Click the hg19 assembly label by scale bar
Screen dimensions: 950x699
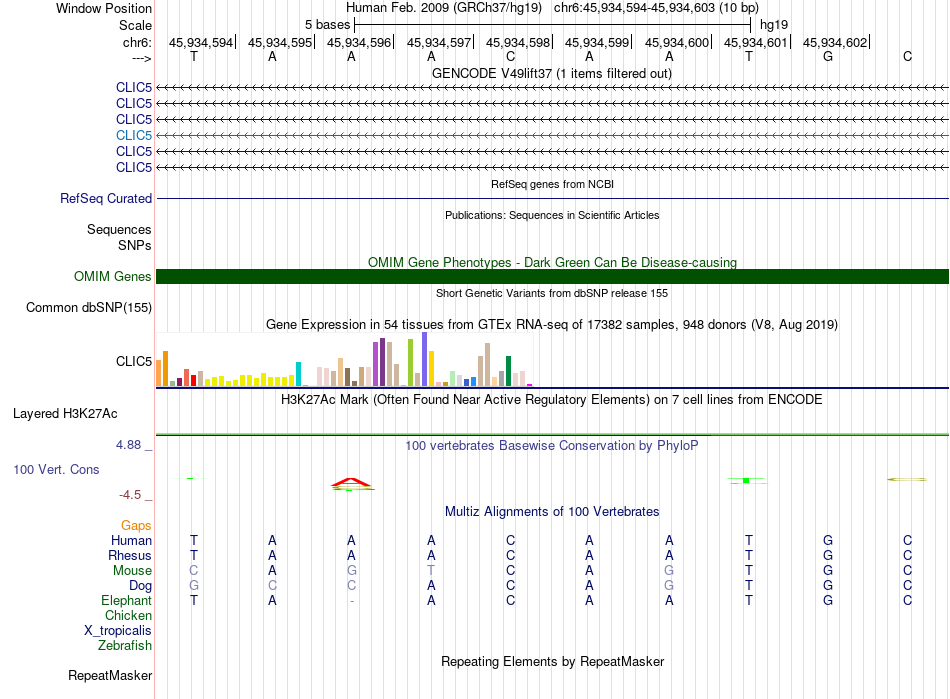pos(774,25)
